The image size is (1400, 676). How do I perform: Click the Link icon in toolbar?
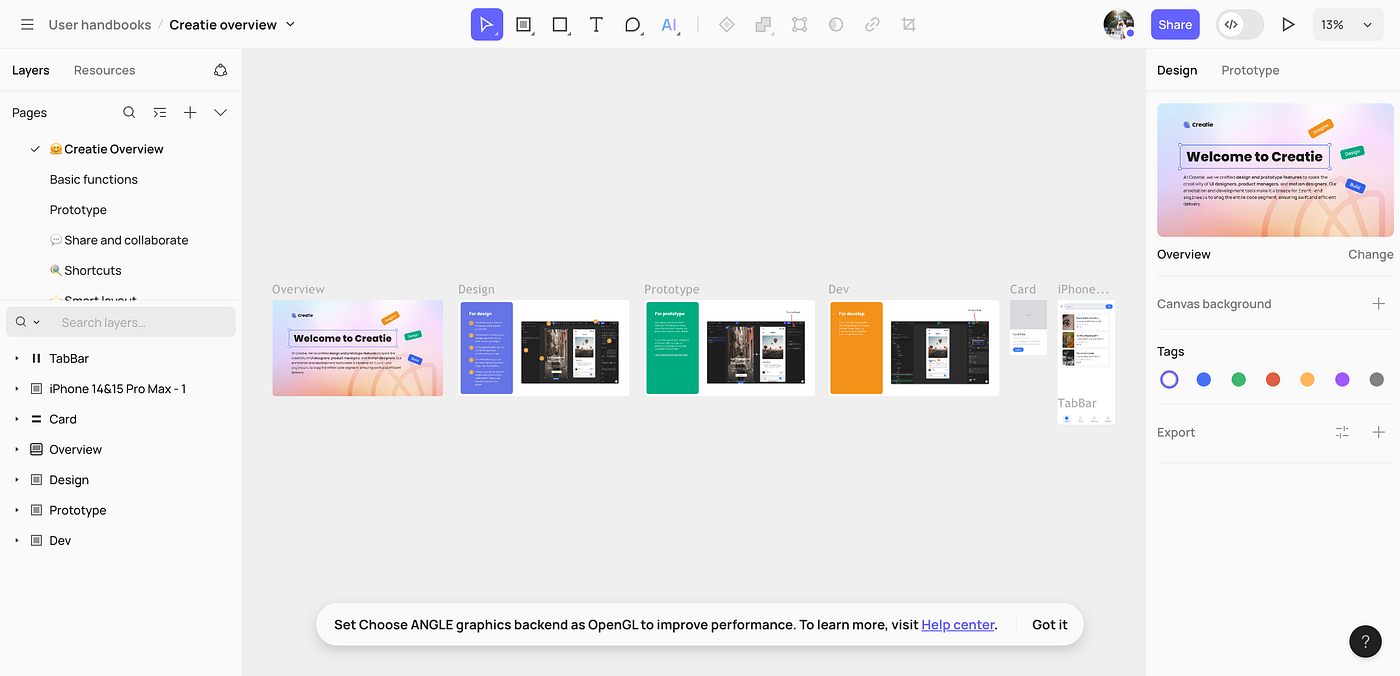872,24
